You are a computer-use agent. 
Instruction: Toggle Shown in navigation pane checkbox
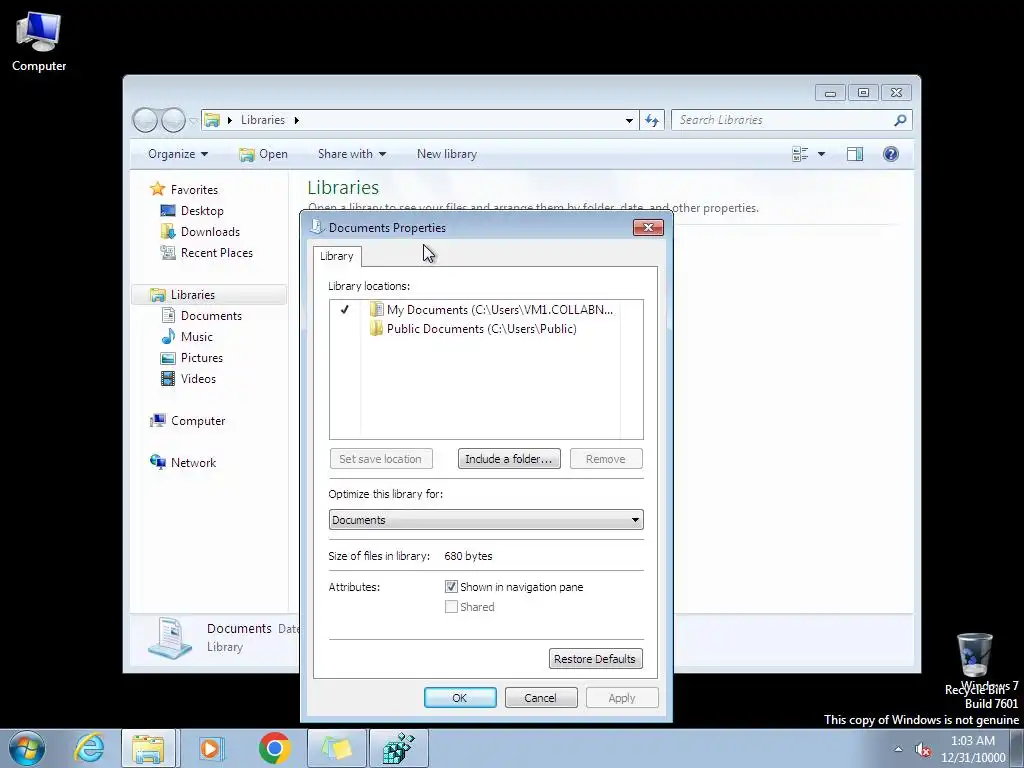pos(451,586)
